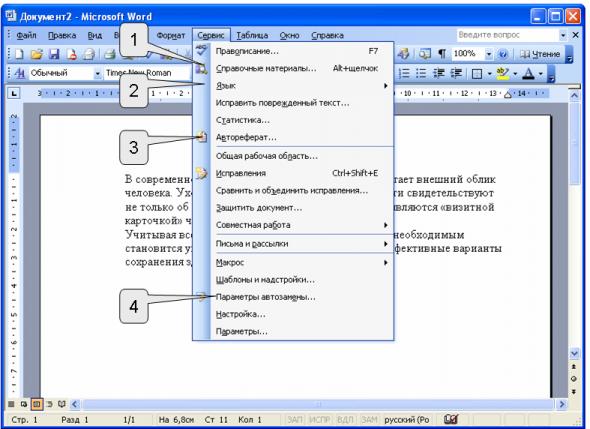Toggle ВДЛ extend selection indicator
Image resolution: width=590 pixels, height=429 pixels.
345,419
